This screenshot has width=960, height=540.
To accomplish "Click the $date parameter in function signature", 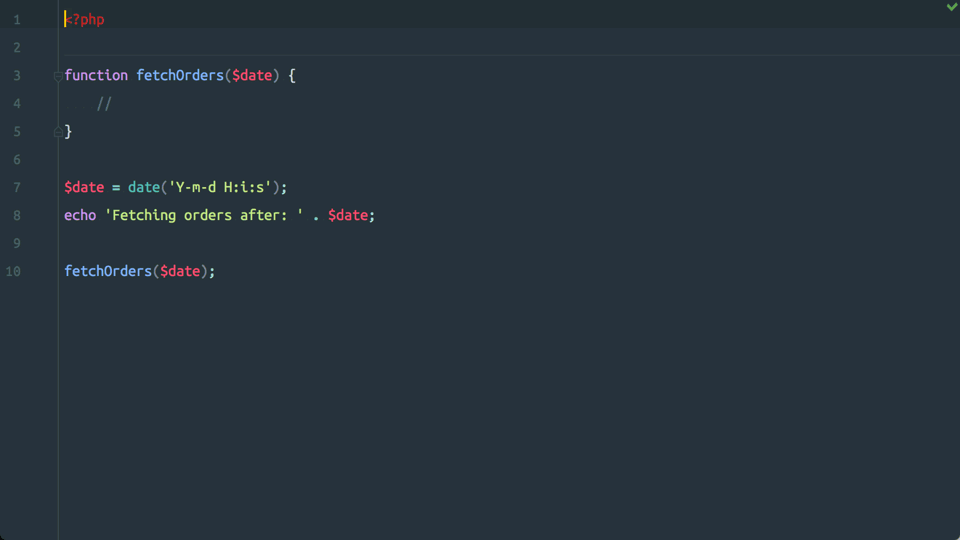I will point(252,75).
